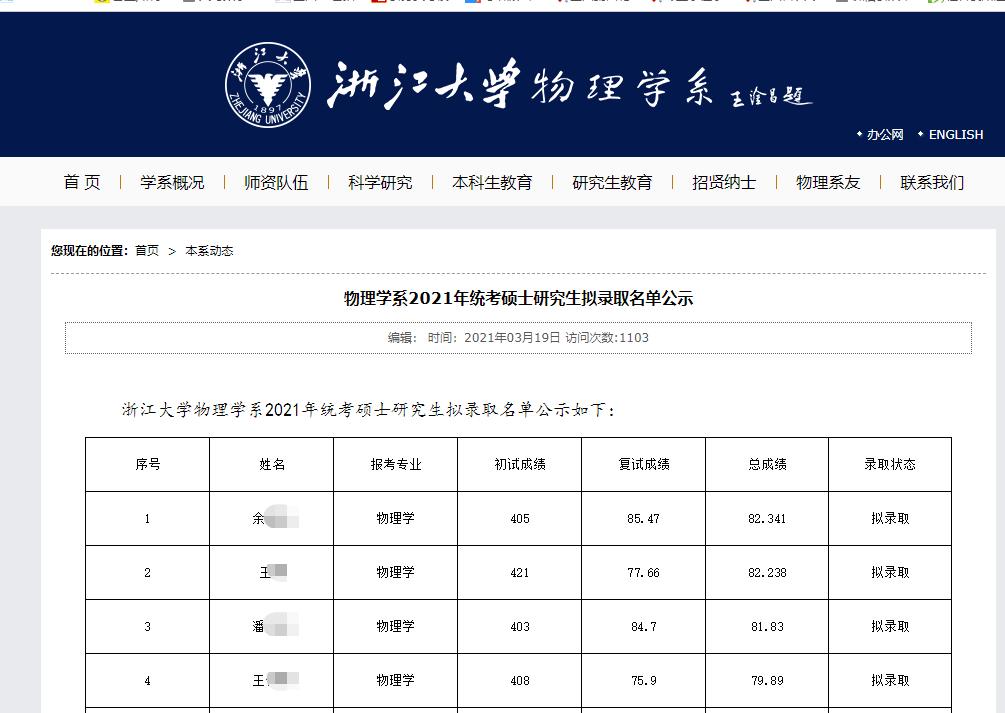
Task: Select 科学研究 in navigation bar
Action: pyautogui.click(x=380, y=182)
